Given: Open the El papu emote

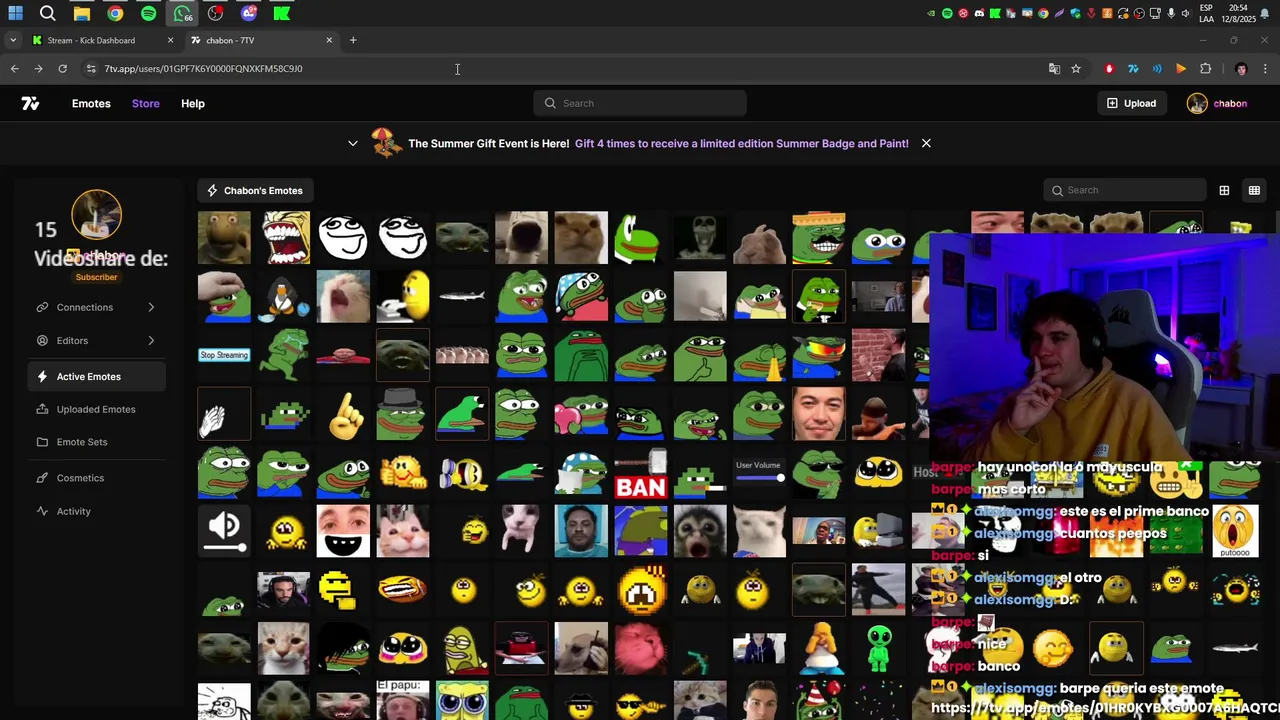Looking at the screenshot, I should point(403,700).
